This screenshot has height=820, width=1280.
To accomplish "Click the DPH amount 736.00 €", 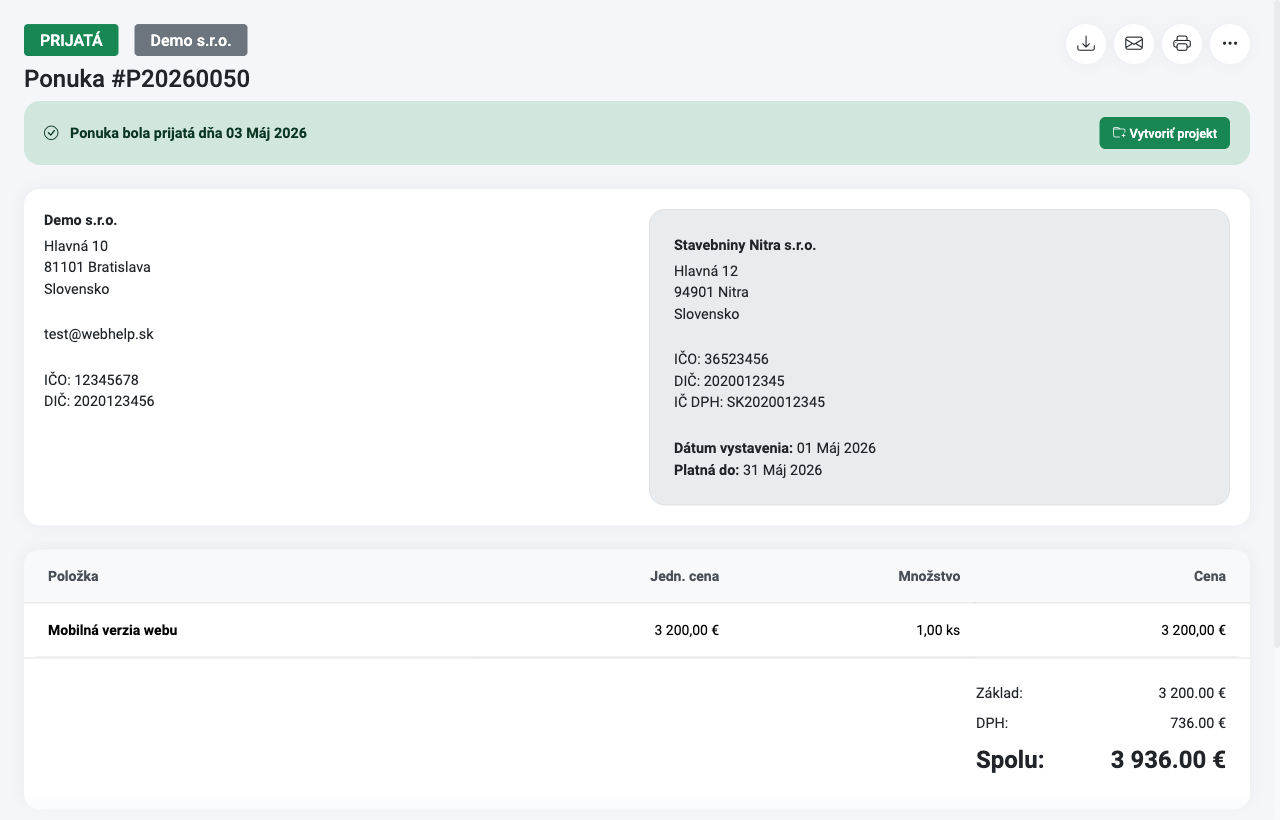I will coord(1198,723).
